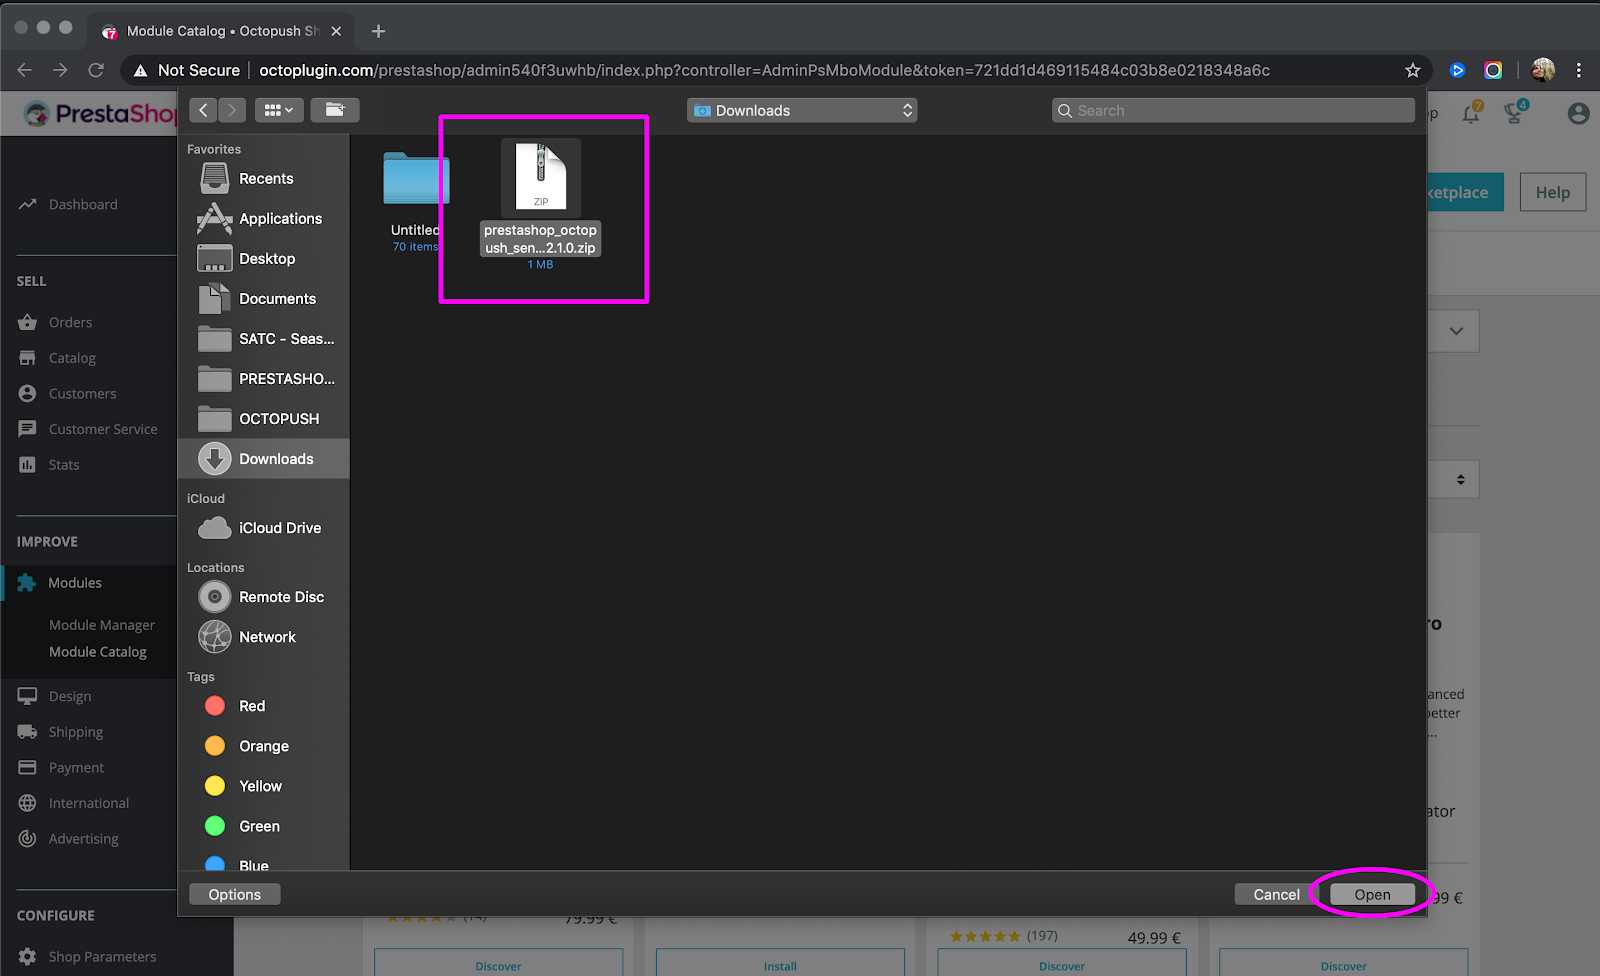This screenshot has width=1600, height=976.
Task: Open the Chrome menu
Action: (x=1579, y=70)
